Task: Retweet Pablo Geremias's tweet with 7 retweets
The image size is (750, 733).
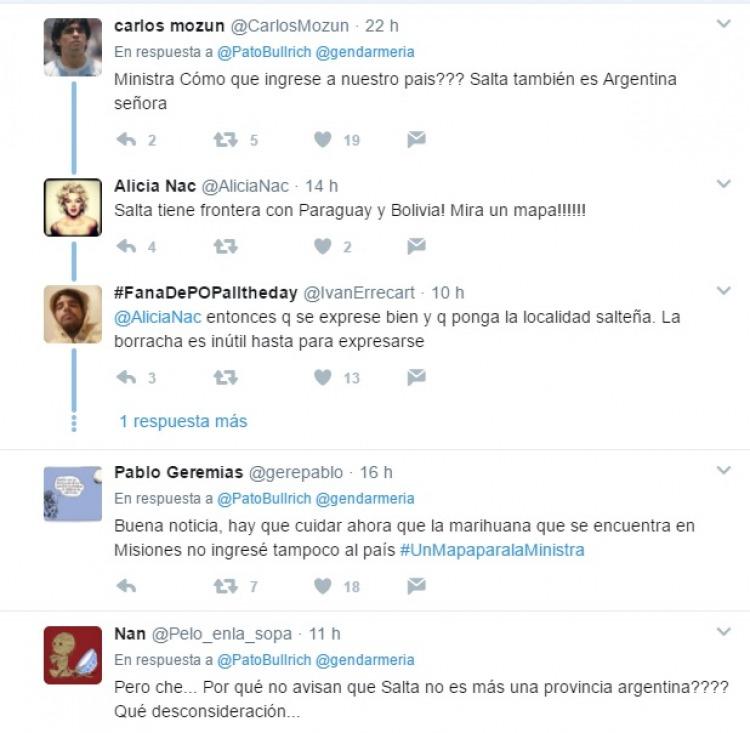Action: click(x=225, y=586)
